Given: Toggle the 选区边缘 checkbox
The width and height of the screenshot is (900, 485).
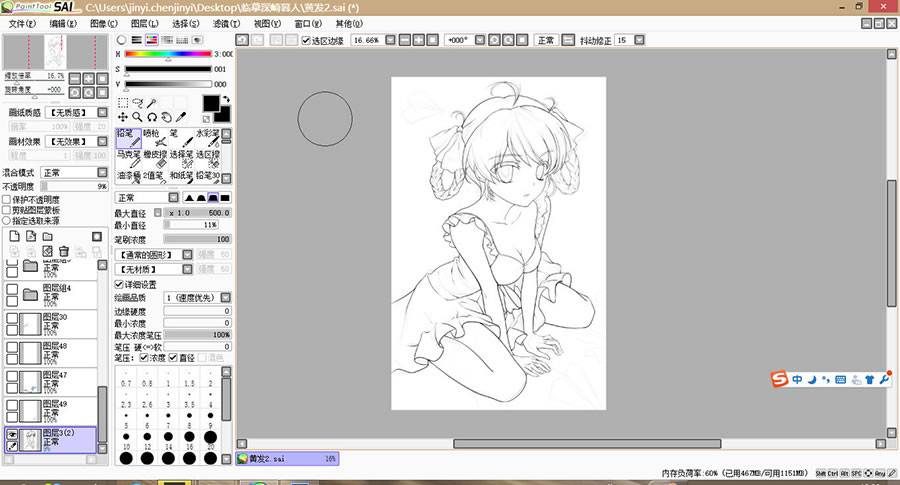Looking at the screenshot, I should pos(306,40).
